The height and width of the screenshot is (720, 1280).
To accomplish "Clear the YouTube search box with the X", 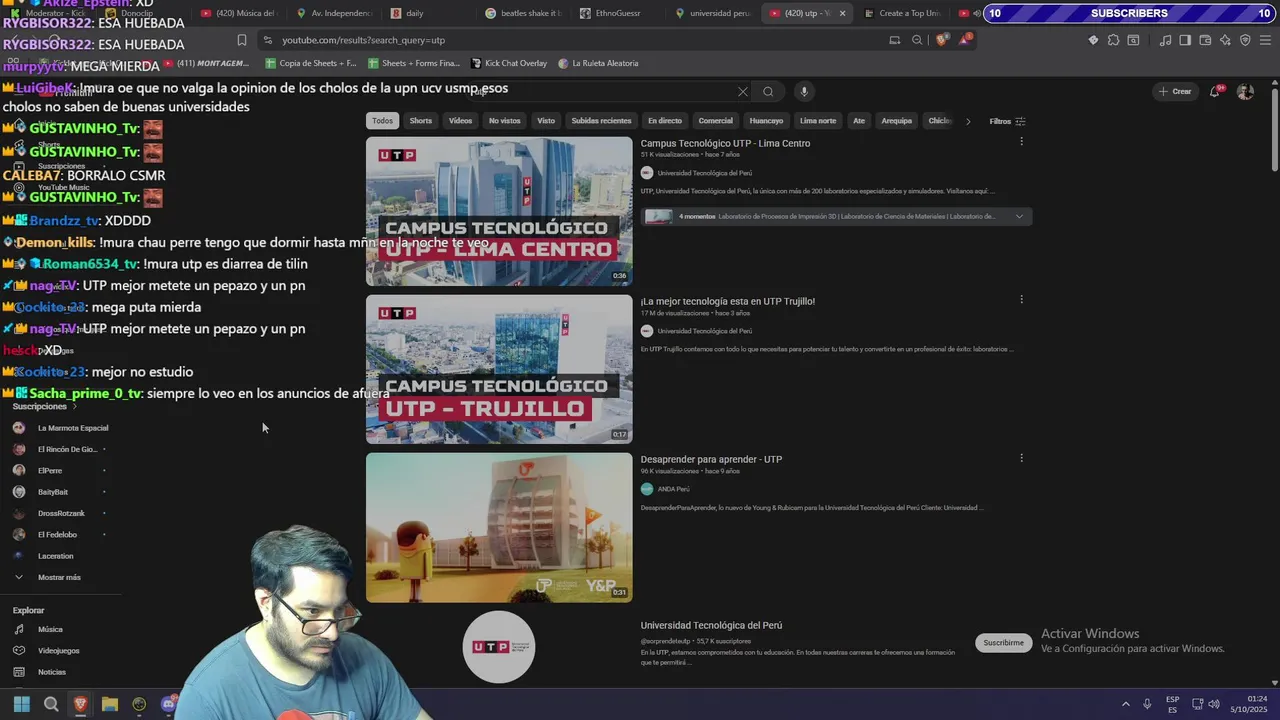I will (743, 92).
